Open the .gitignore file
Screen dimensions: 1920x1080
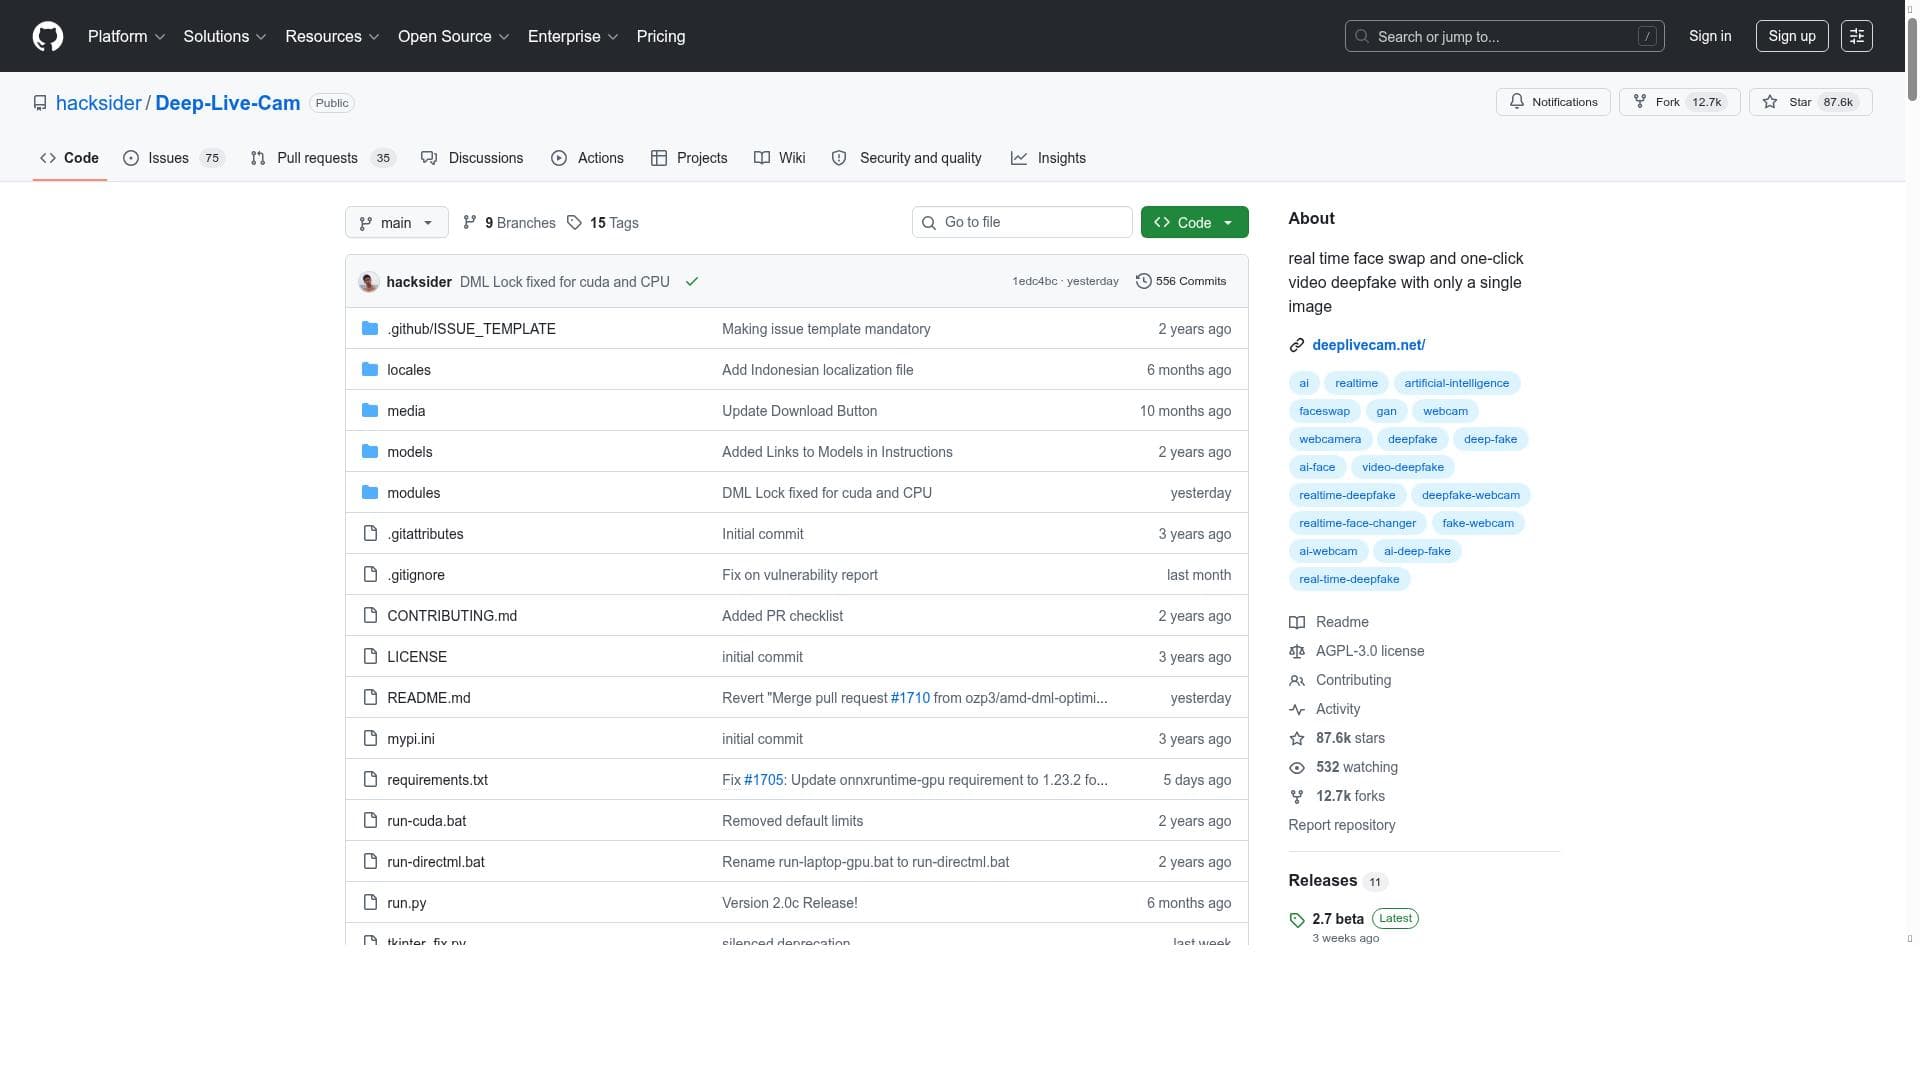416,575
